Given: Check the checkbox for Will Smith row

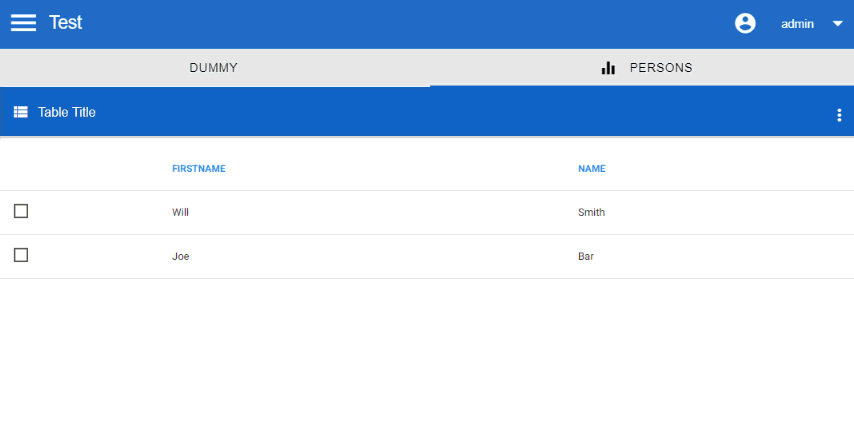Looking at the screenshot, I should [x=21, y=211].
